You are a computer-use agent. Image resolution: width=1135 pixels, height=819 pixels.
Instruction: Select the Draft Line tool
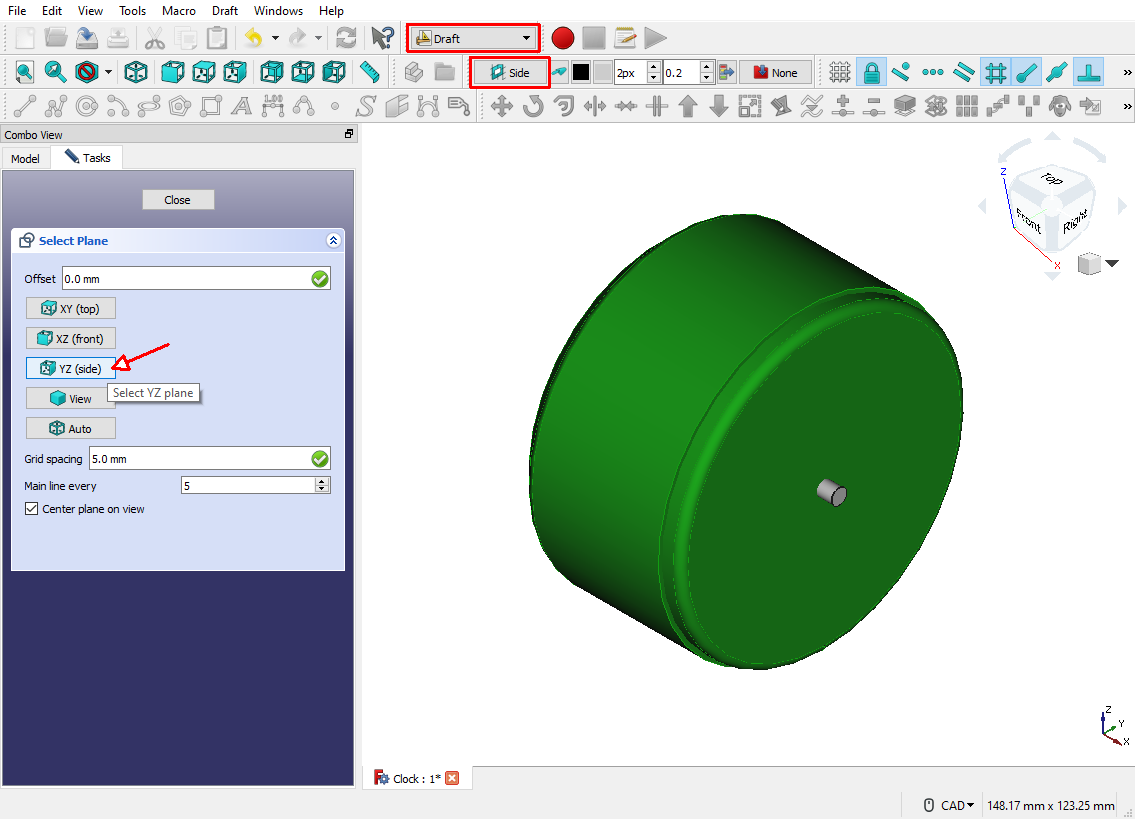25,106
